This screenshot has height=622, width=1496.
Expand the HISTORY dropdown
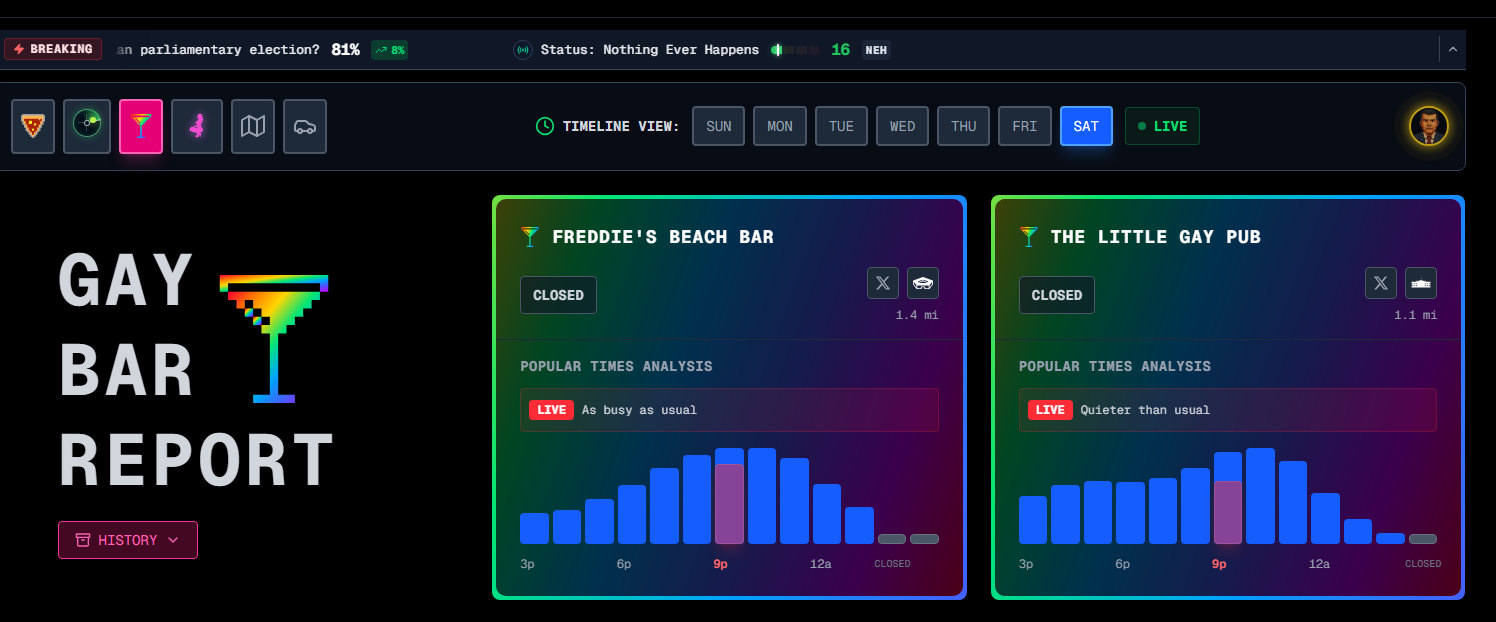tap(128, 540)
